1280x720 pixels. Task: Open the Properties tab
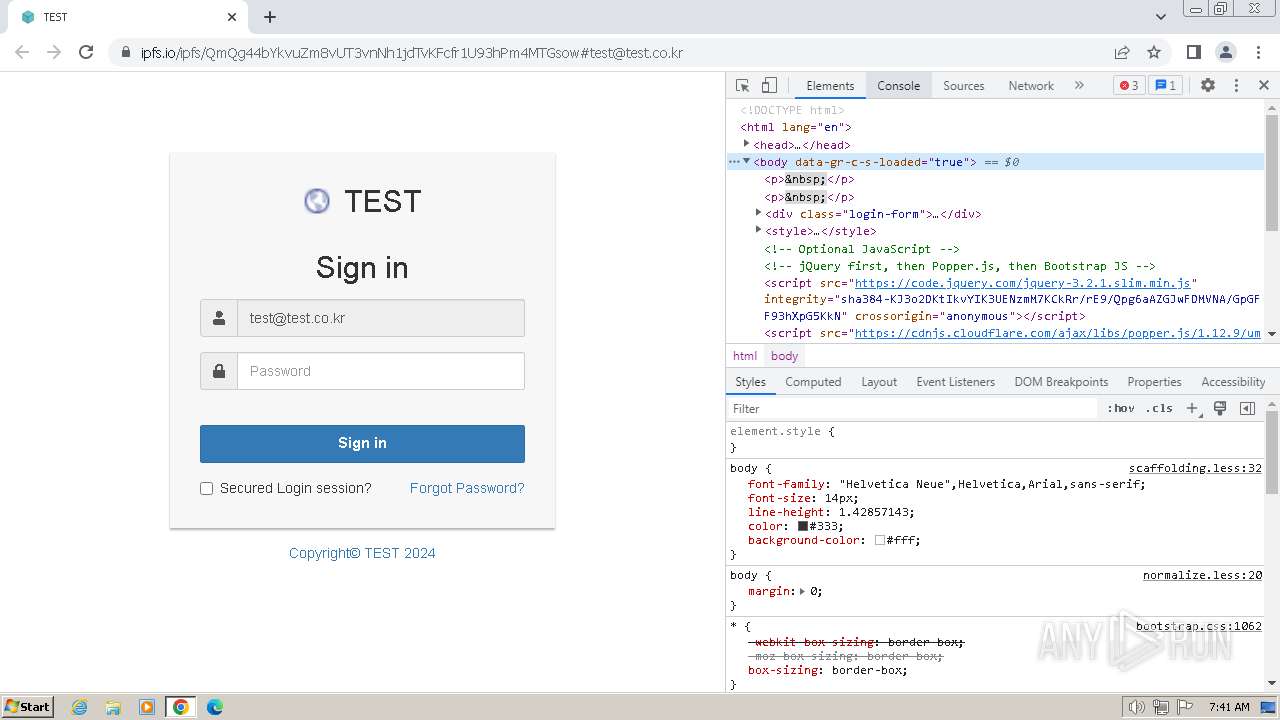pyautogui.click(x=1154, y=382)
